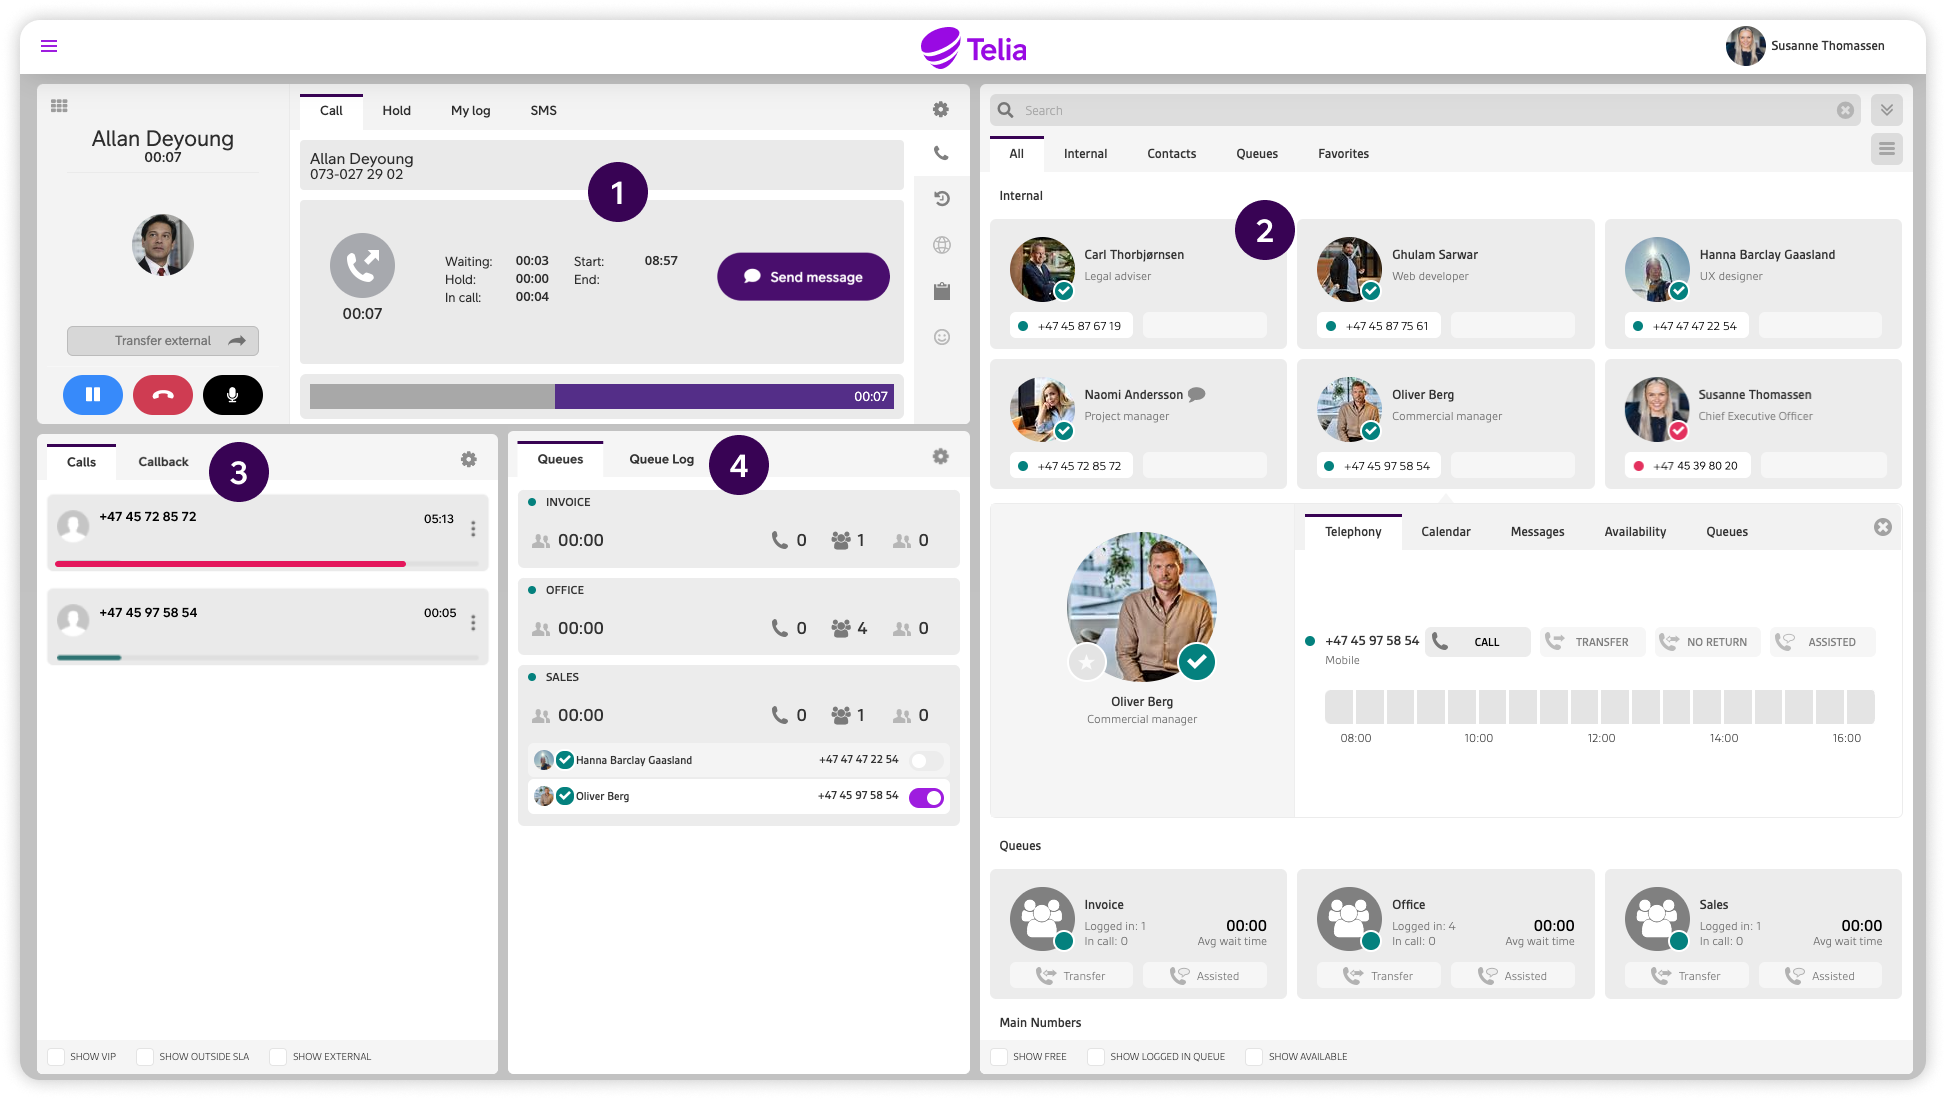Open the clipboard notes icon

click(941, 291)
